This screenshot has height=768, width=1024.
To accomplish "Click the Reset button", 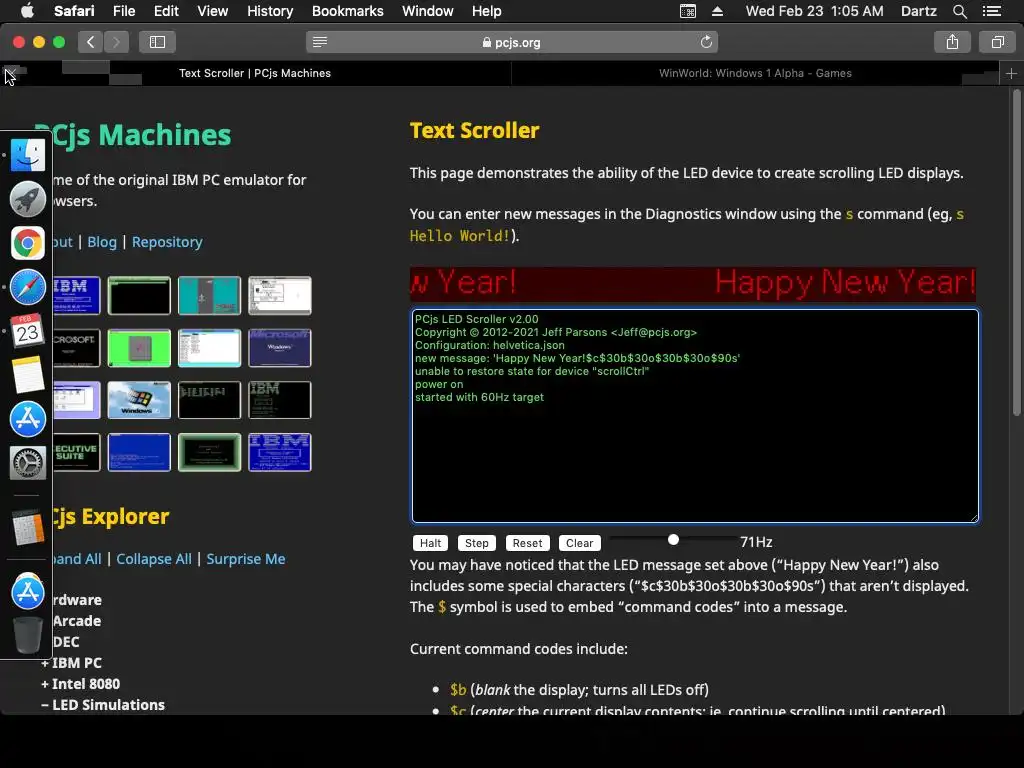I will (x=527, y=543).
